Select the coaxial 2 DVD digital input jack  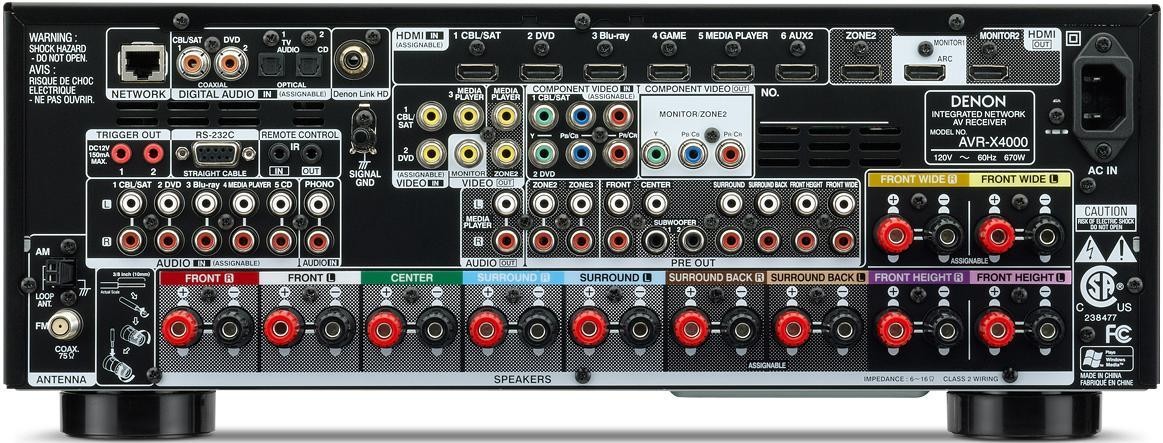tap(231, 63)
